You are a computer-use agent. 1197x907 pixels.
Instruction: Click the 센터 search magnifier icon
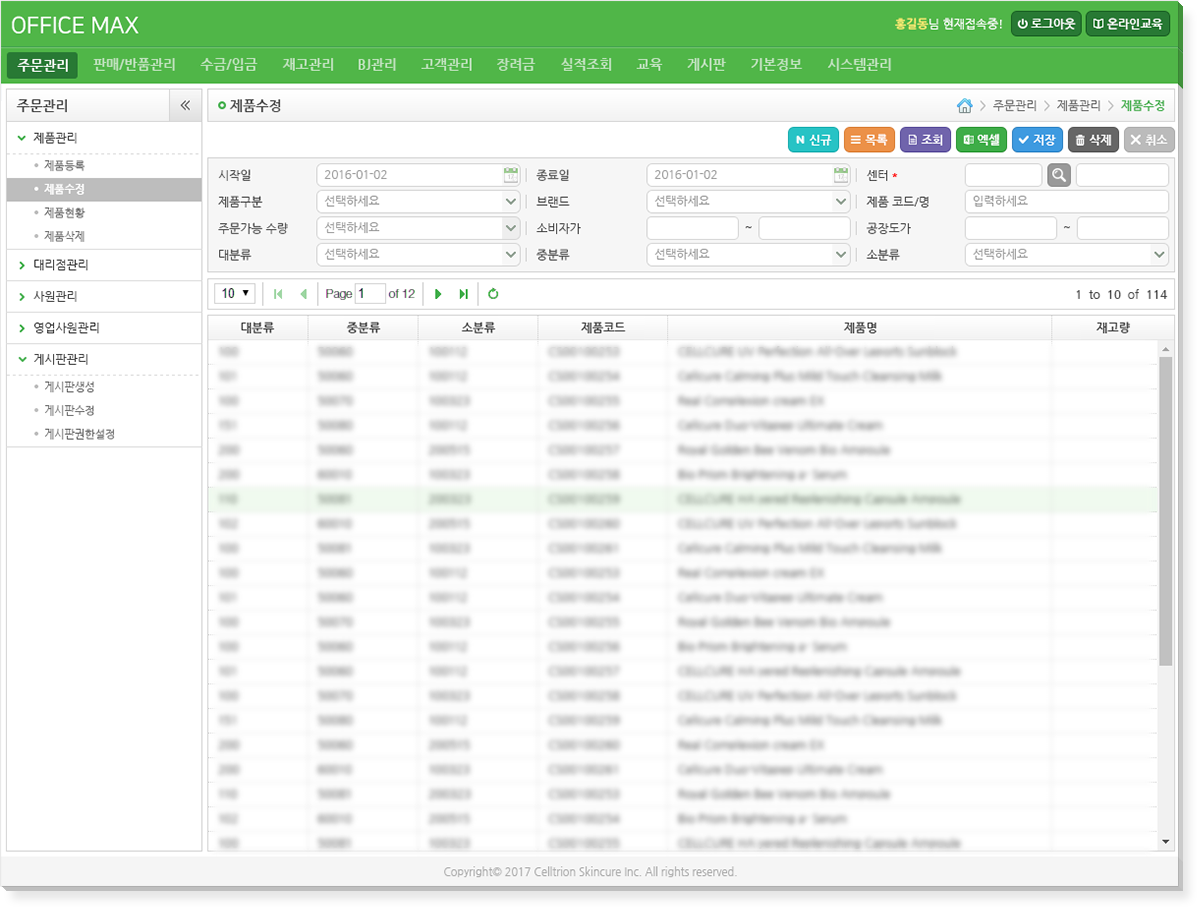[x=1059, y=175]
